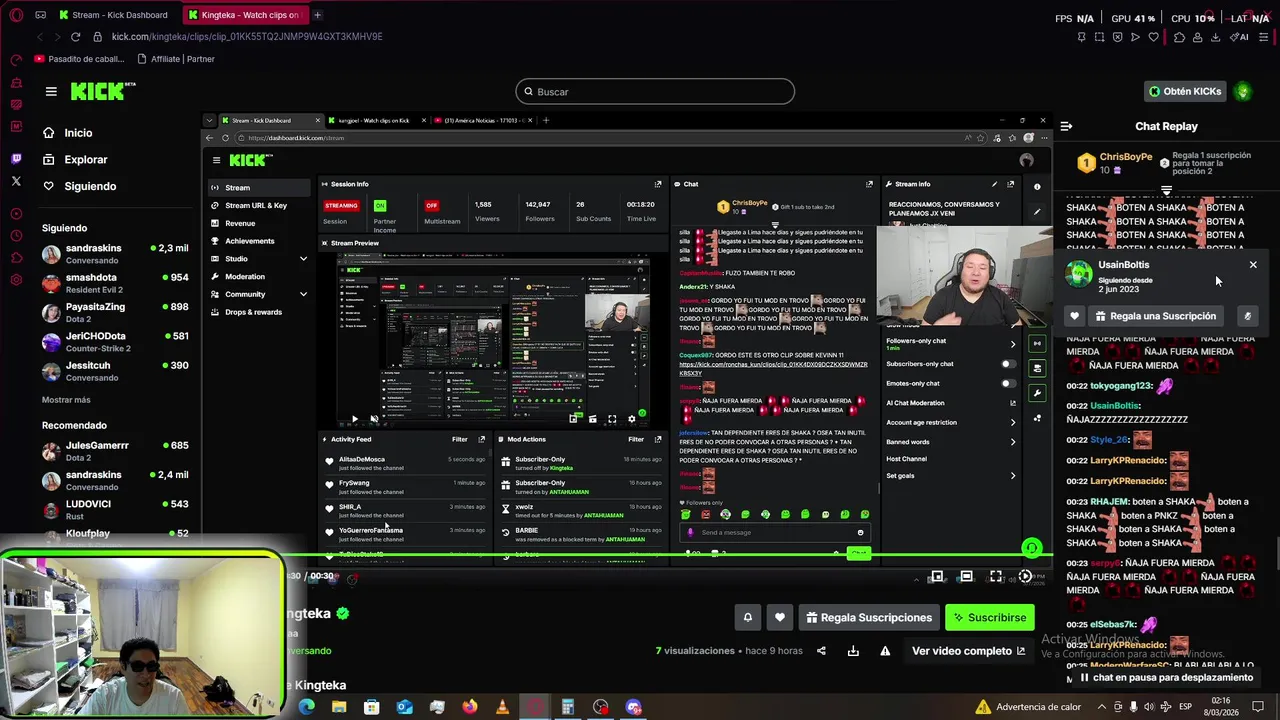Screen dimensions: 1280x720
Task: Open LUDOVICI channel in Recomendado list
Action: point(115,509)
